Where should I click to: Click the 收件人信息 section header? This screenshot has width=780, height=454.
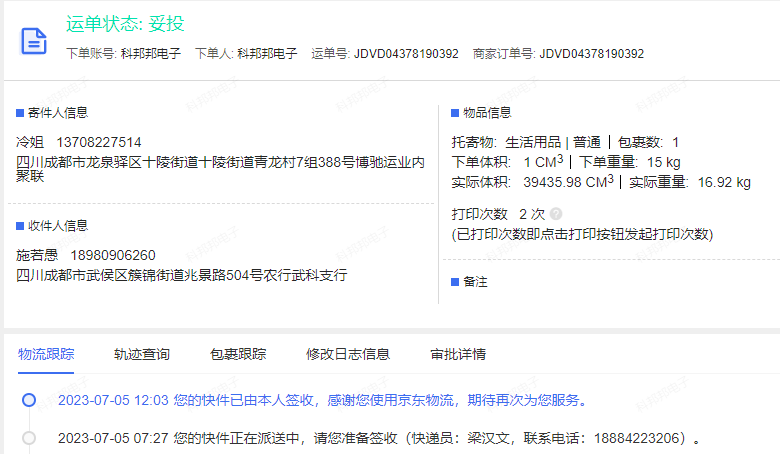[52, 226]
